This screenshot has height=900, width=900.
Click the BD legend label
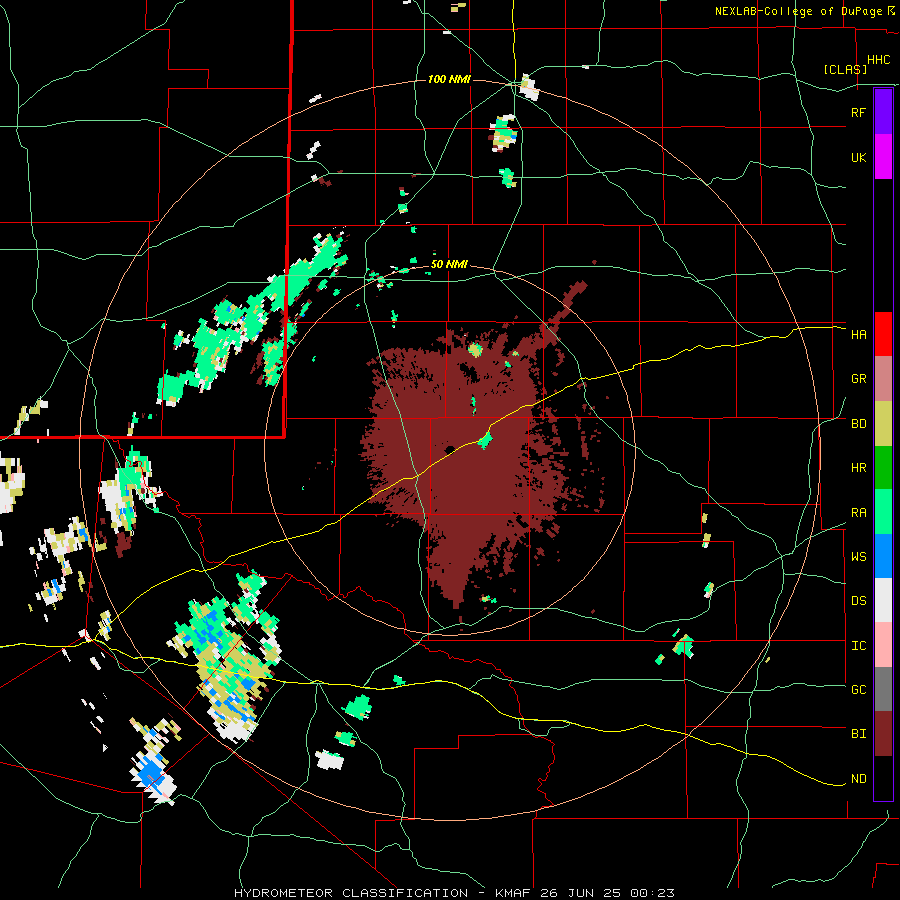coord(858,424)
